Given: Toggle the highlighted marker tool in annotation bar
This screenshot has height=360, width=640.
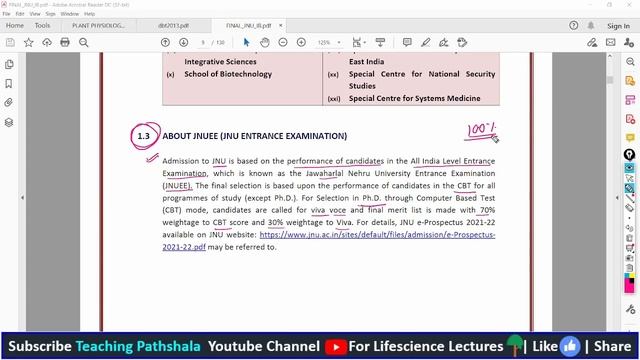Looking at the screenshot, I should tap(629, 188).
